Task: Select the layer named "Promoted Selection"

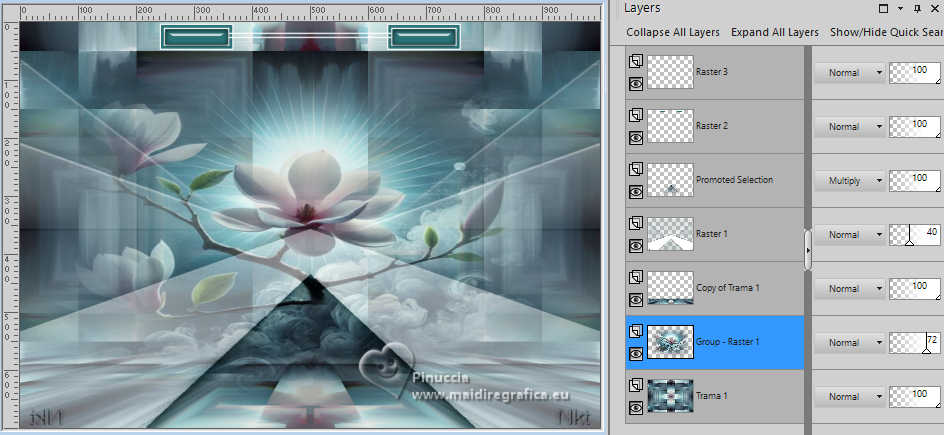Action: click(x=734, y=180)
